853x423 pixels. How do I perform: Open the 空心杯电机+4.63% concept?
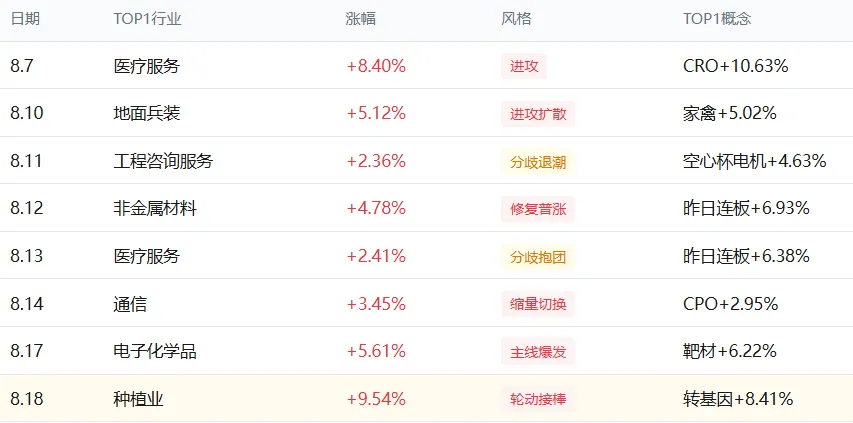tap(755, 161)
